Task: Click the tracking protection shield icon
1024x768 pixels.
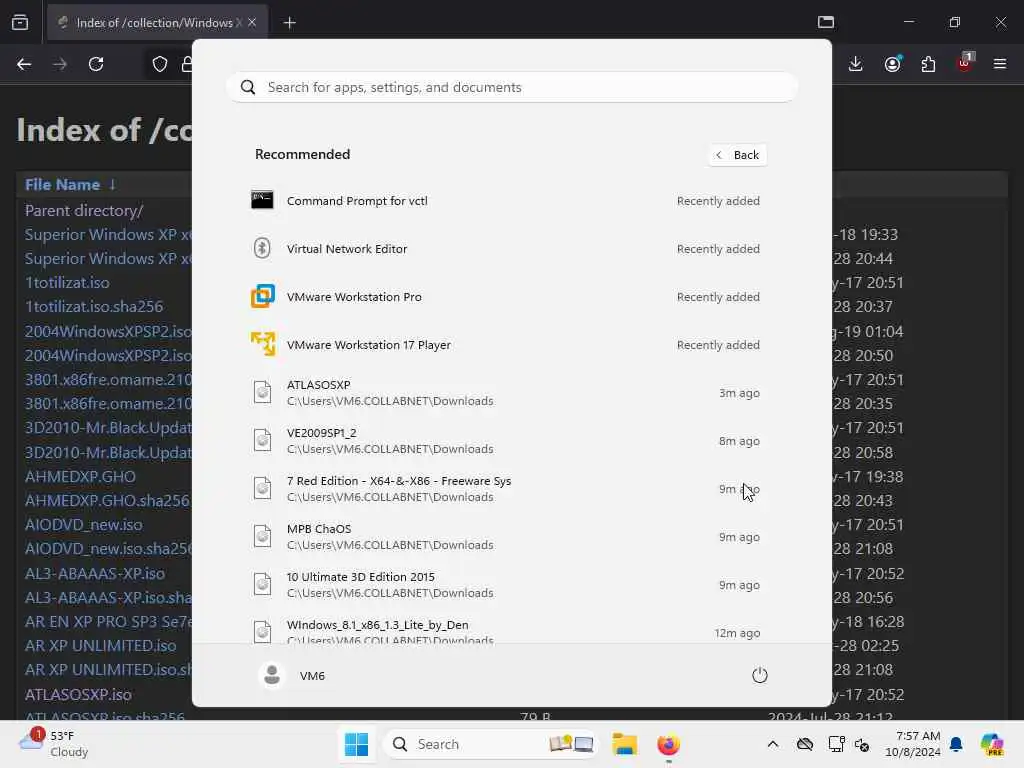Action: pos(160,64)
